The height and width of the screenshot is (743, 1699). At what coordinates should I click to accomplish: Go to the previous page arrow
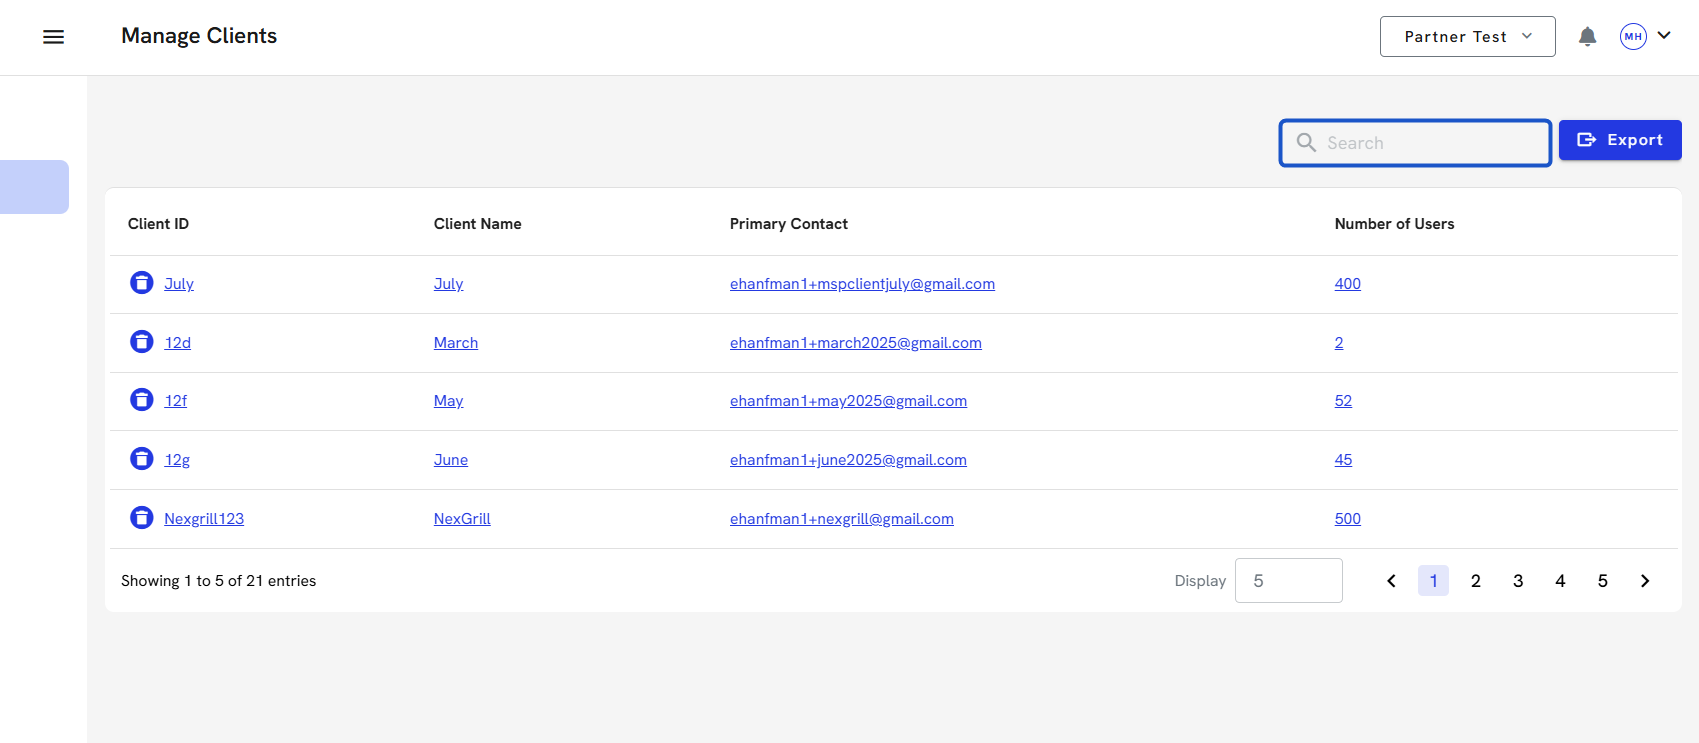[x=1391, y=581]
